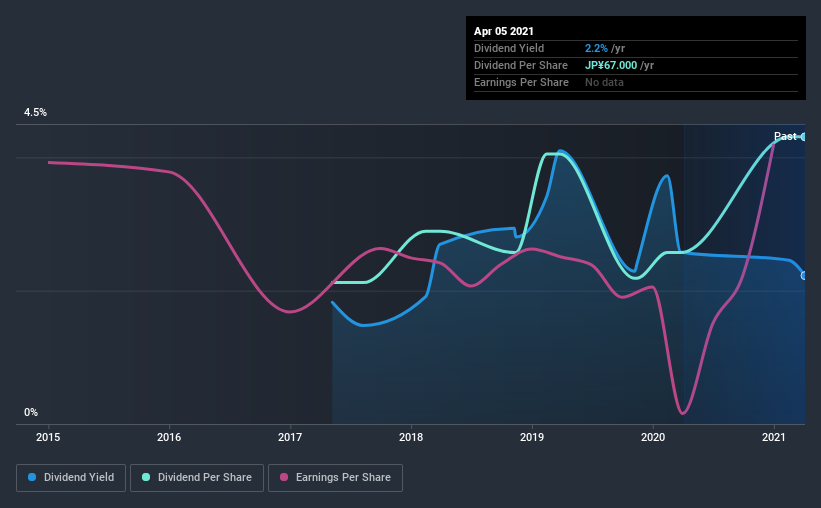This screenshot has width=821, height=508.
Task: Toggle the Dividend Per Share legend button
Action: click(x=197, y=478)
